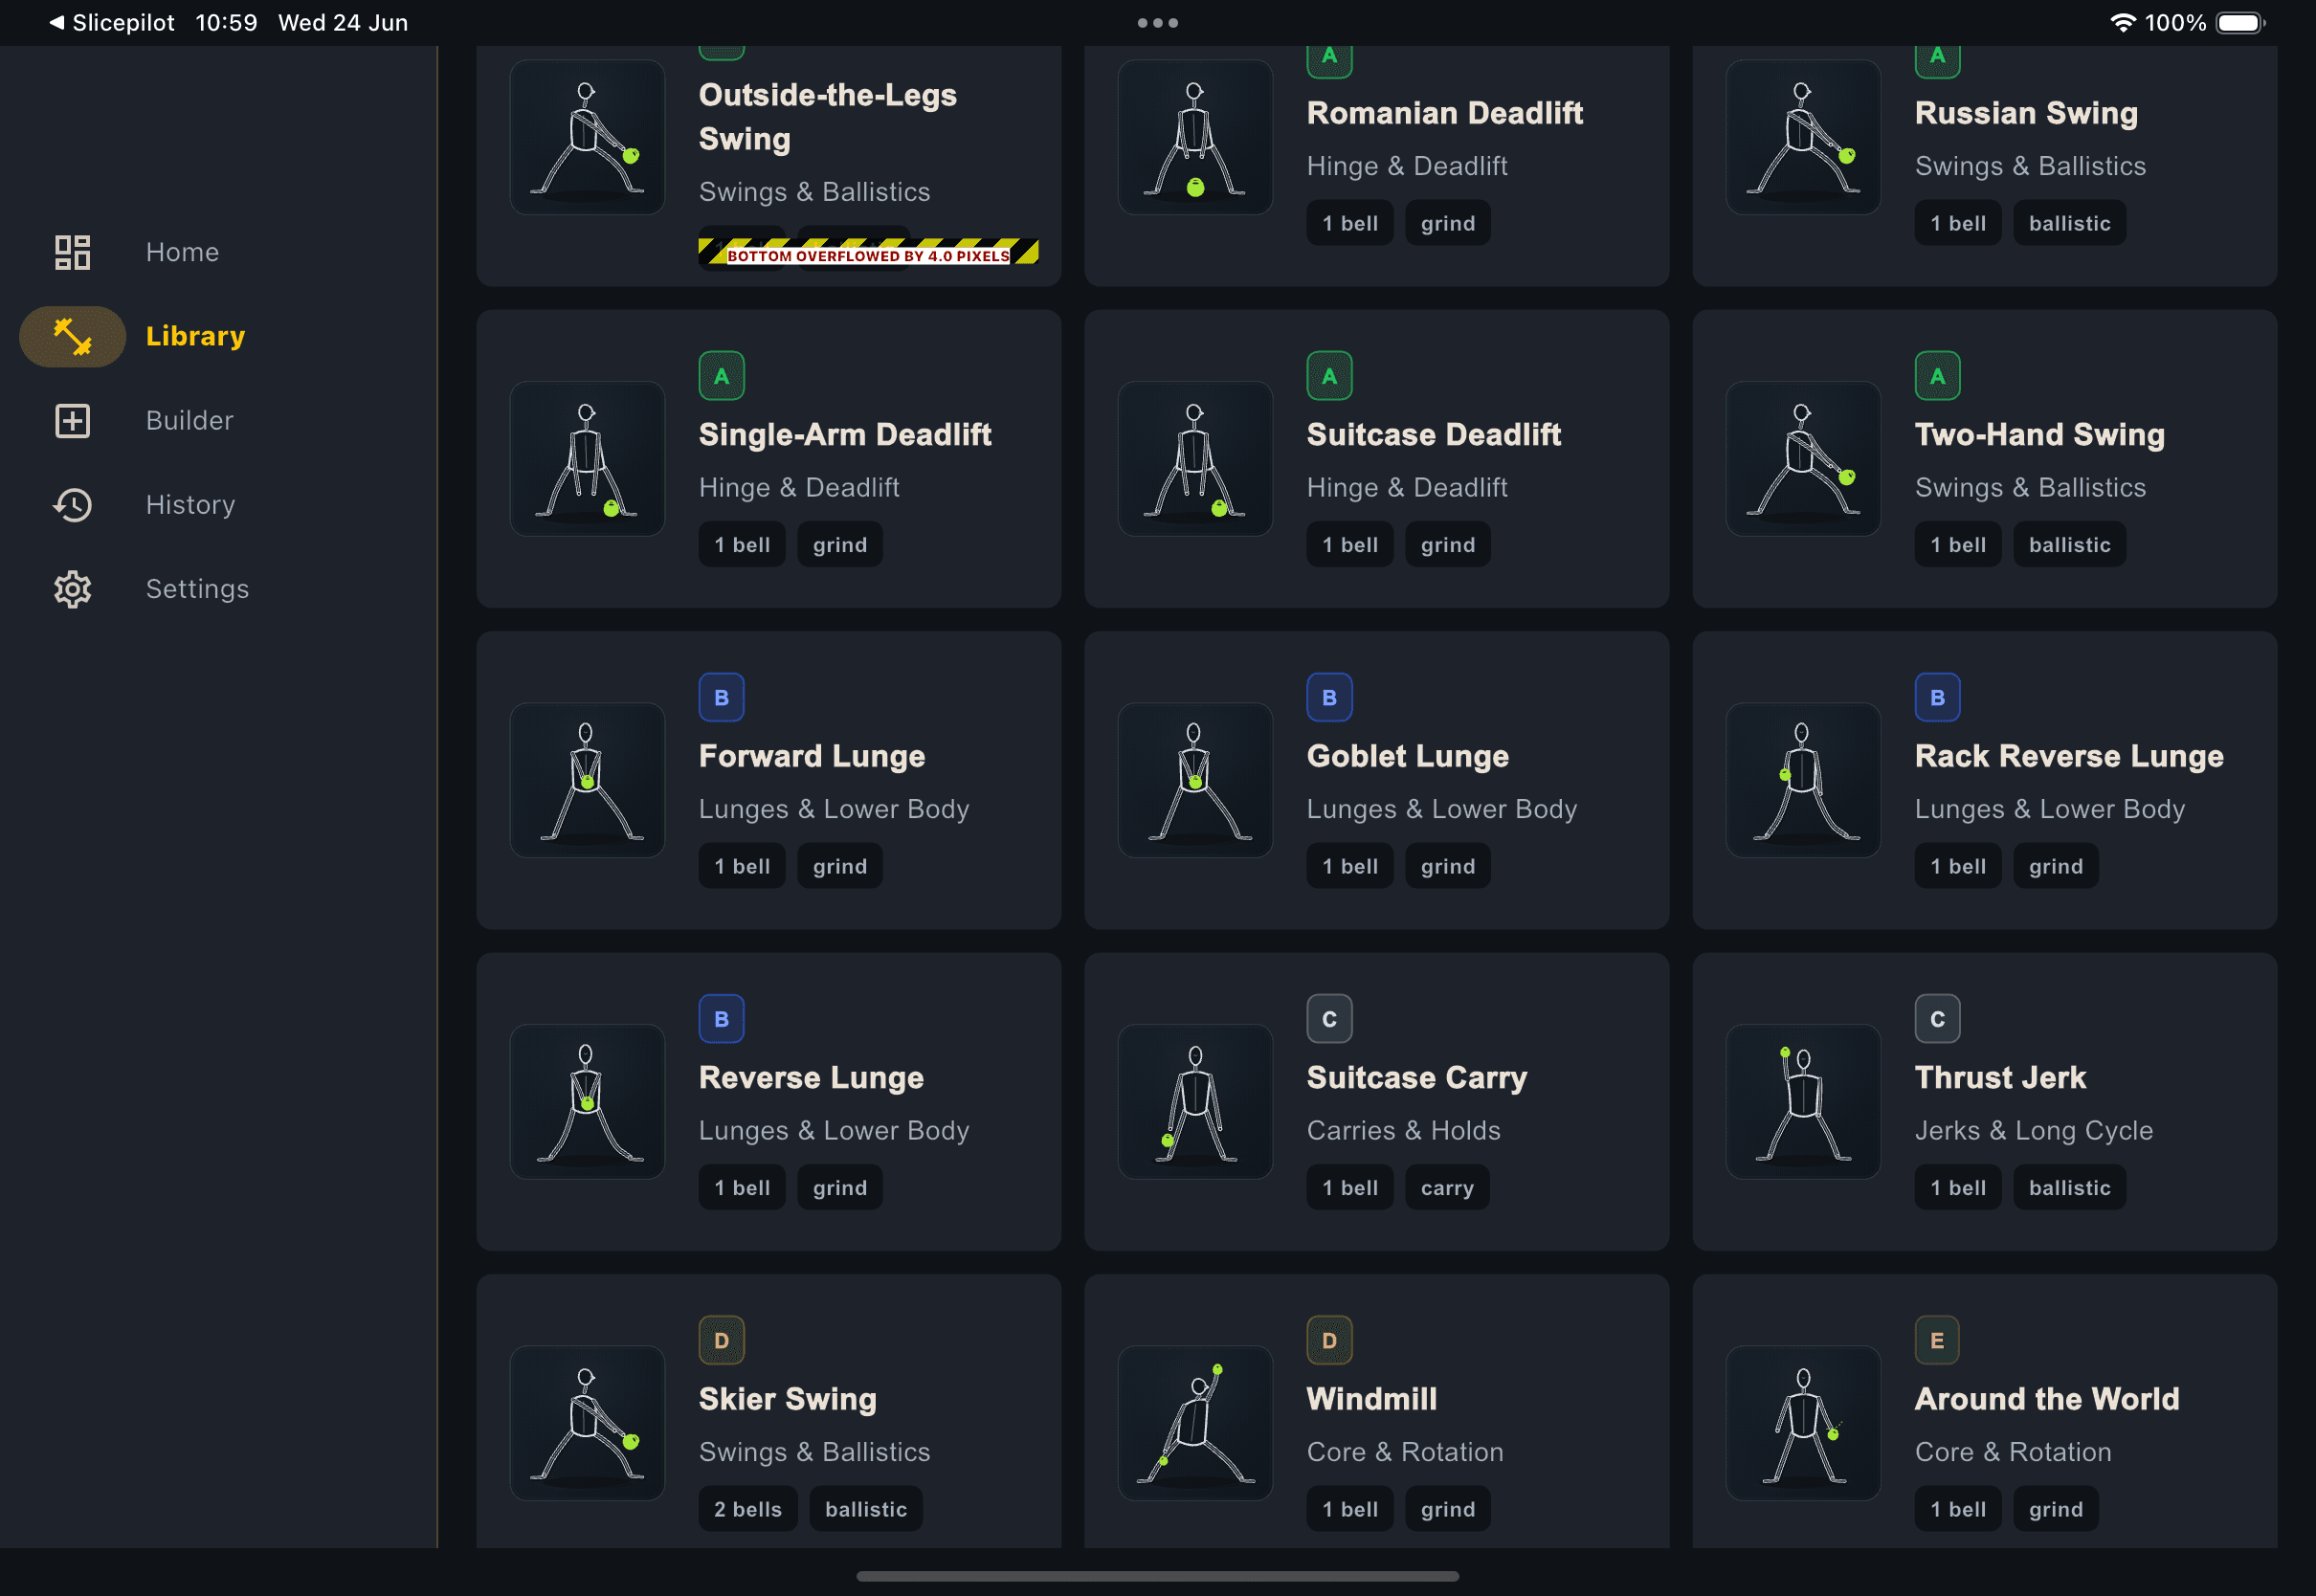Open the Windmill exercise title
This screenshot has width=2316, height=1596.
point(1372,1399)
